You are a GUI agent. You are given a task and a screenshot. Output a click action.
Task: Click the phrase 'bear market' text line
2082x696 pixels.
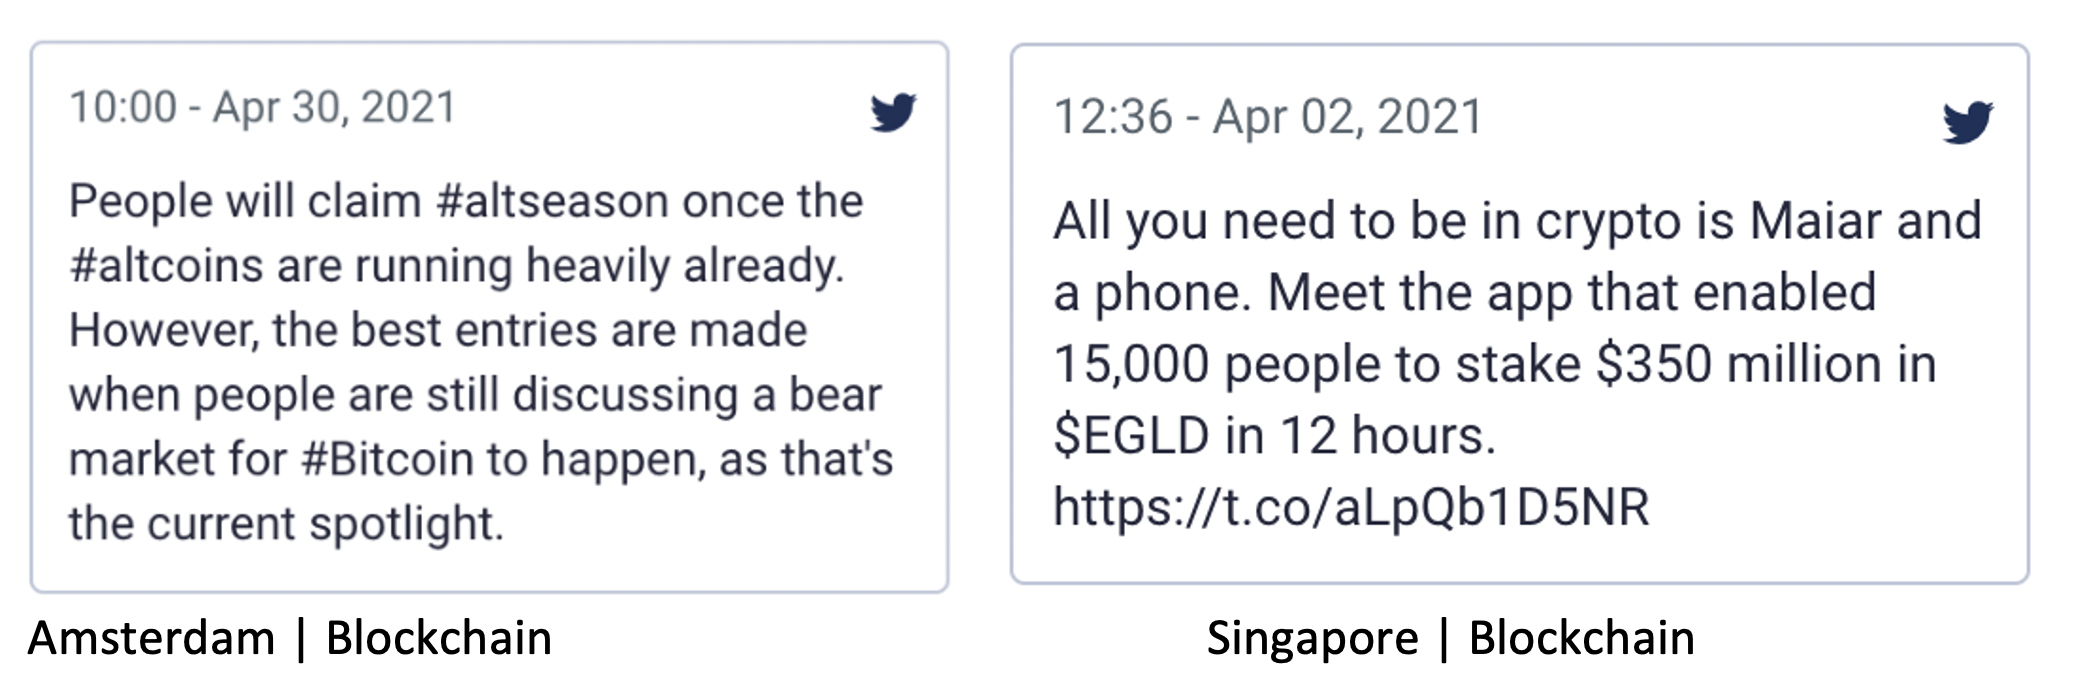475,395
